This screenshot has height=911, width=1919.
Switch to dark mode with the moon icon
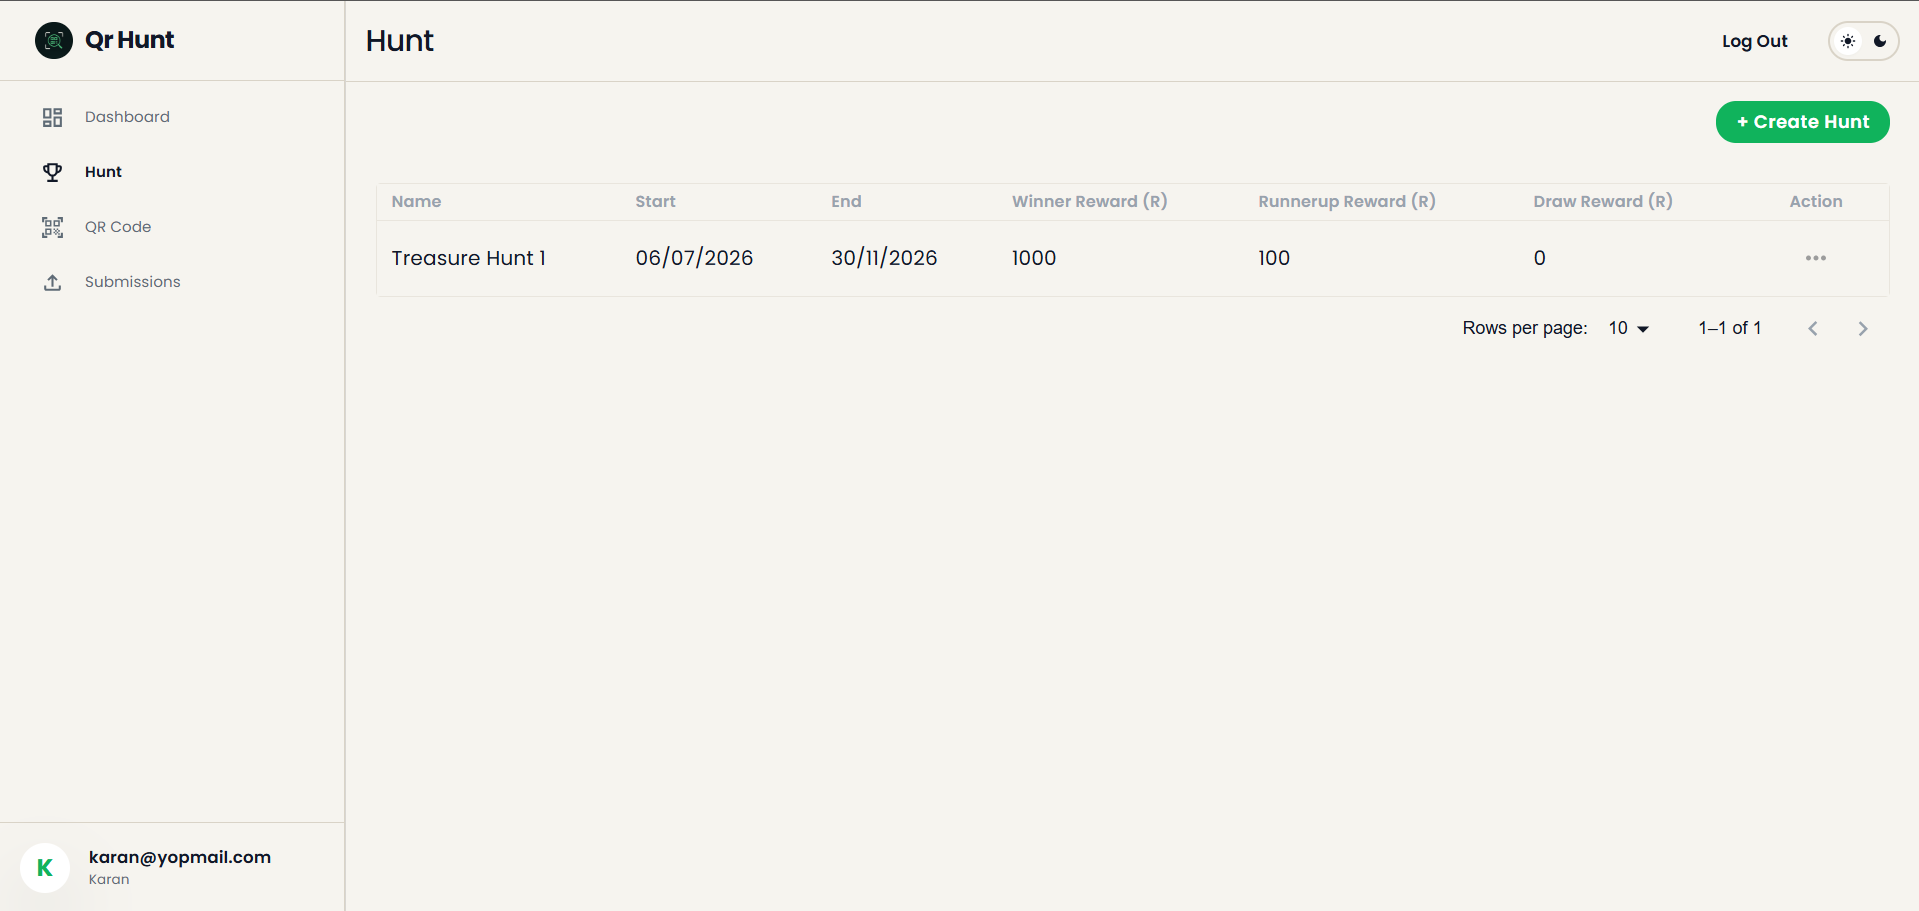coord(1880,41)
